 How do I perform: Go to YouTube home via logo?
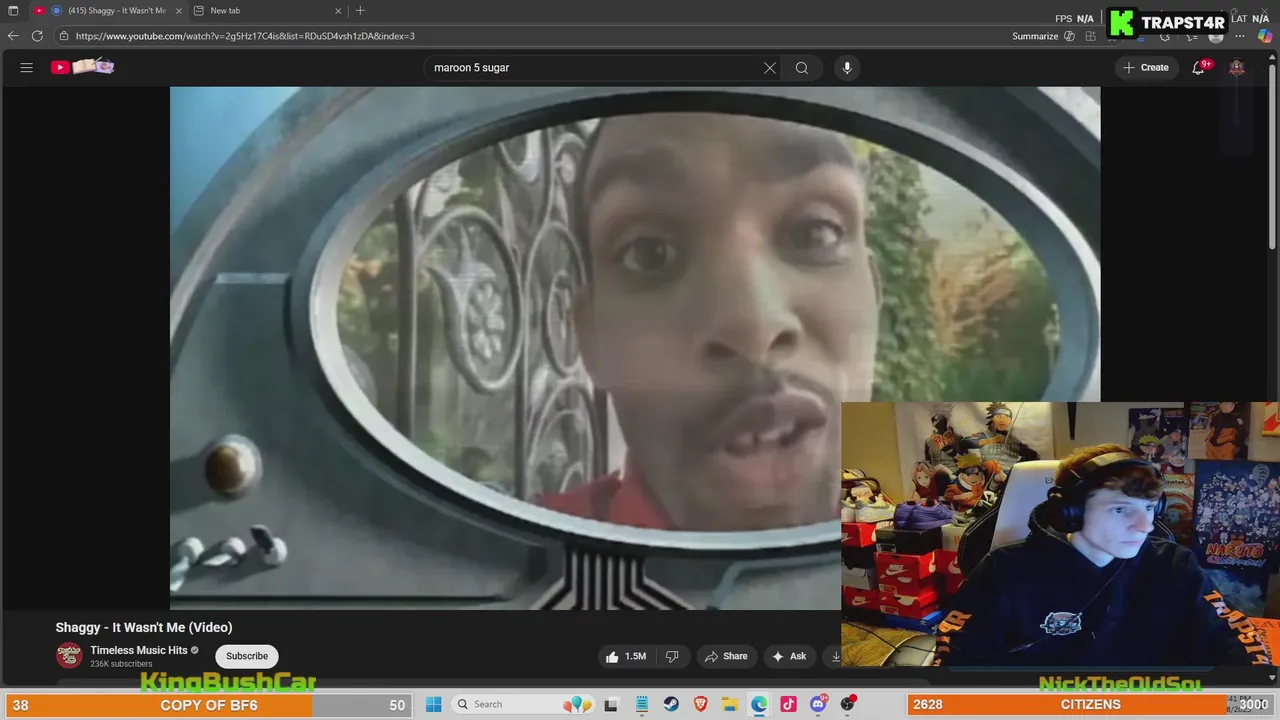point(83,67)
